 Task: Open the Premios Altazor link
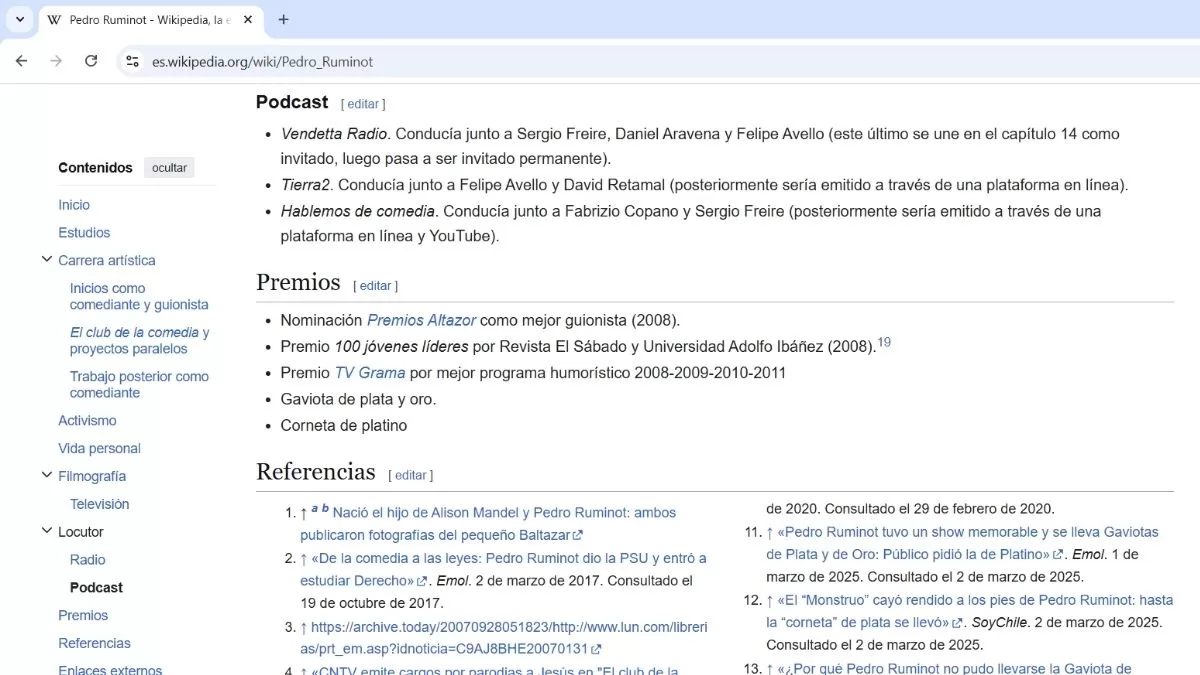(421, 321)
